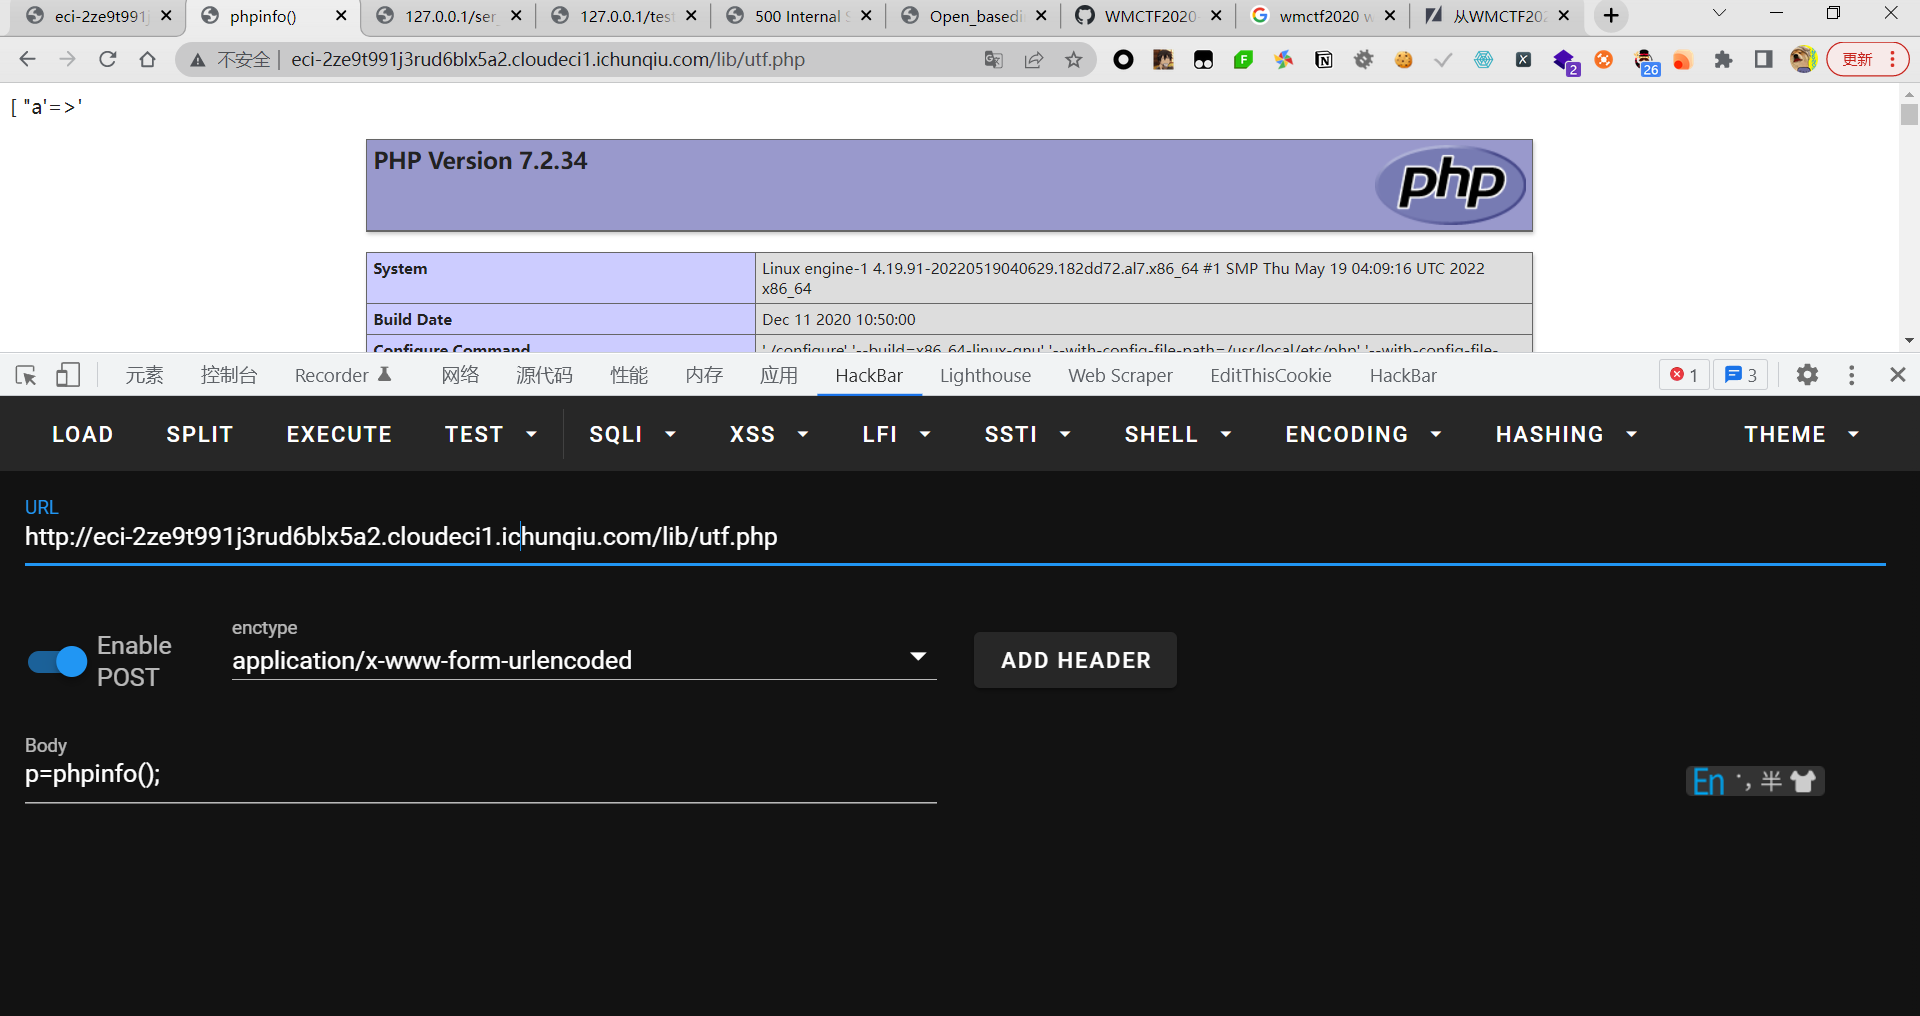The width and height of the screenshot is (1920, 1016).
Task: Open the THEME dropdown
Action: coord(1801,434)
